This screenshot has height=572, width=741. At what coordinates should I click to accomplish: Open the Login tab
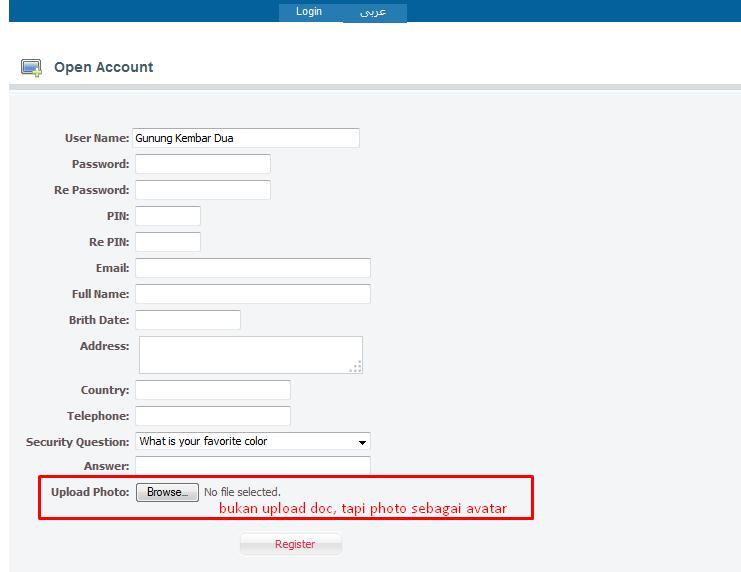(x=309, y=11)
